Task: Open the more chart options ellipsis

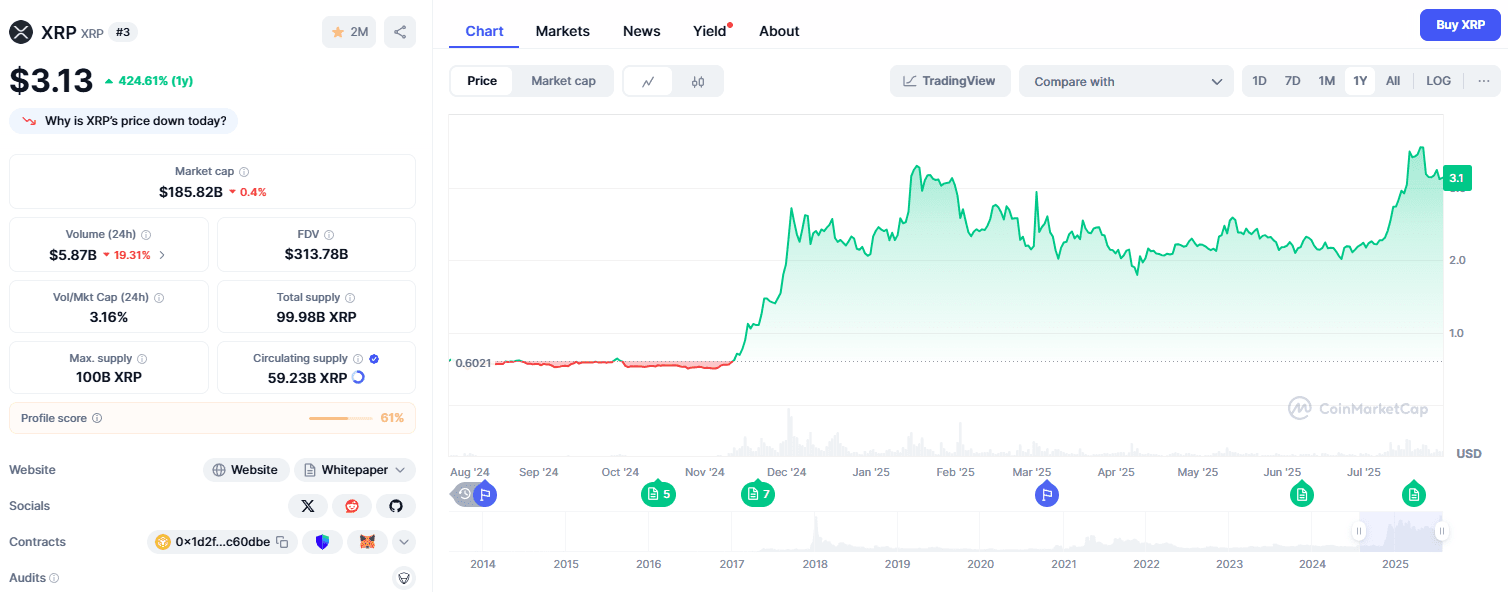Action: [1484, 81]
